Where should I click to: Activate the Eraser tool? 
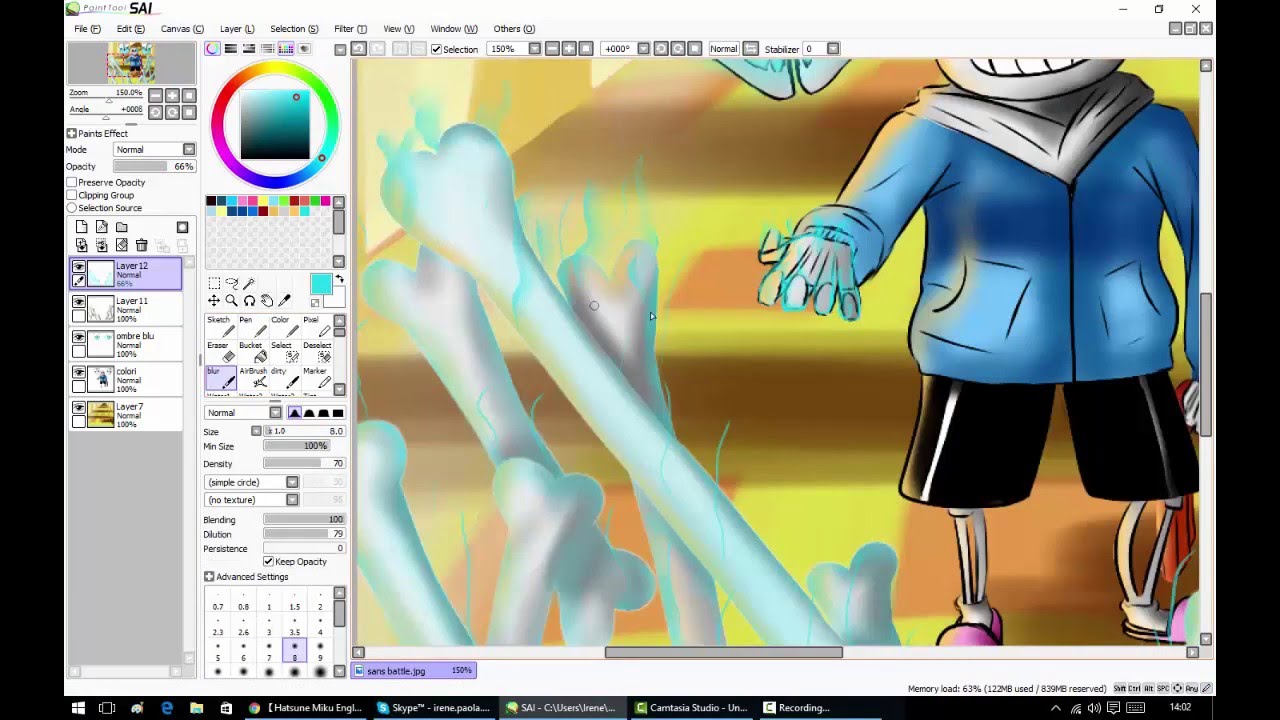[x=221, y=352]
